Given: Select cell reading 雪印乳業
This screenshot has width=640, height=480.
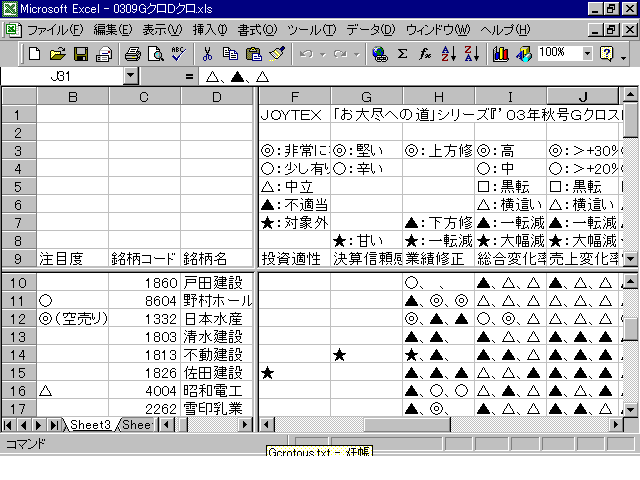Looking at the screenshot, I should (x=217, y=408).
